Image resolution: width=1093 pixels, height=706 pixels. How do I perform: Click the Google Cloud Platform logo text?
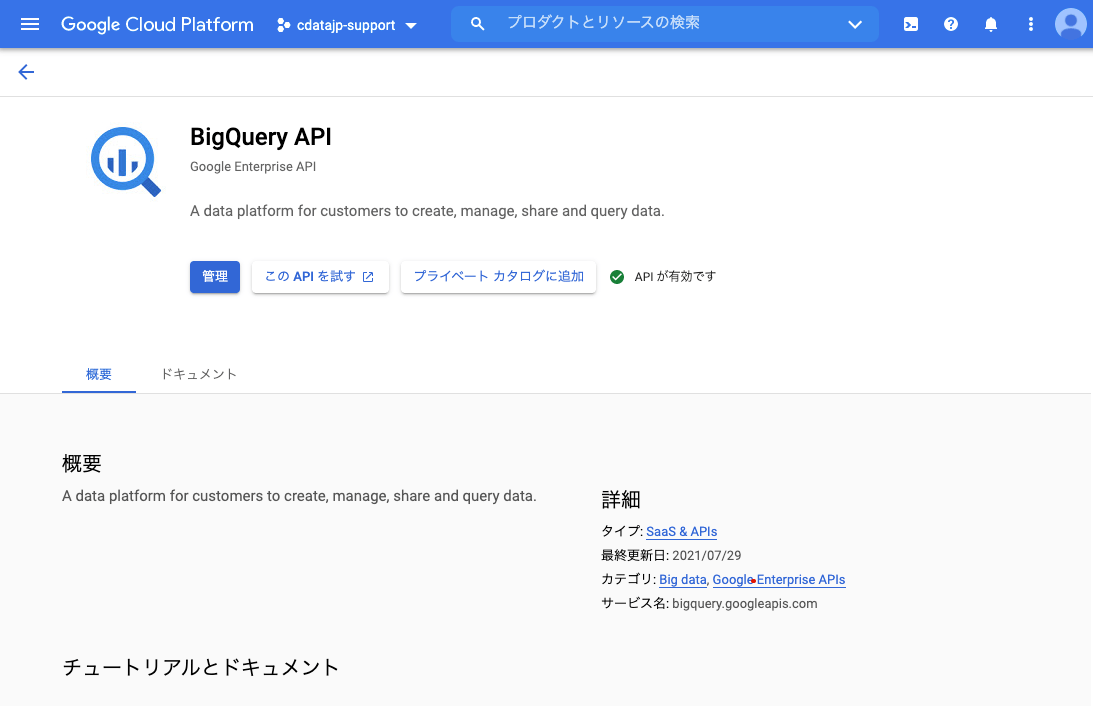[158, 24]
